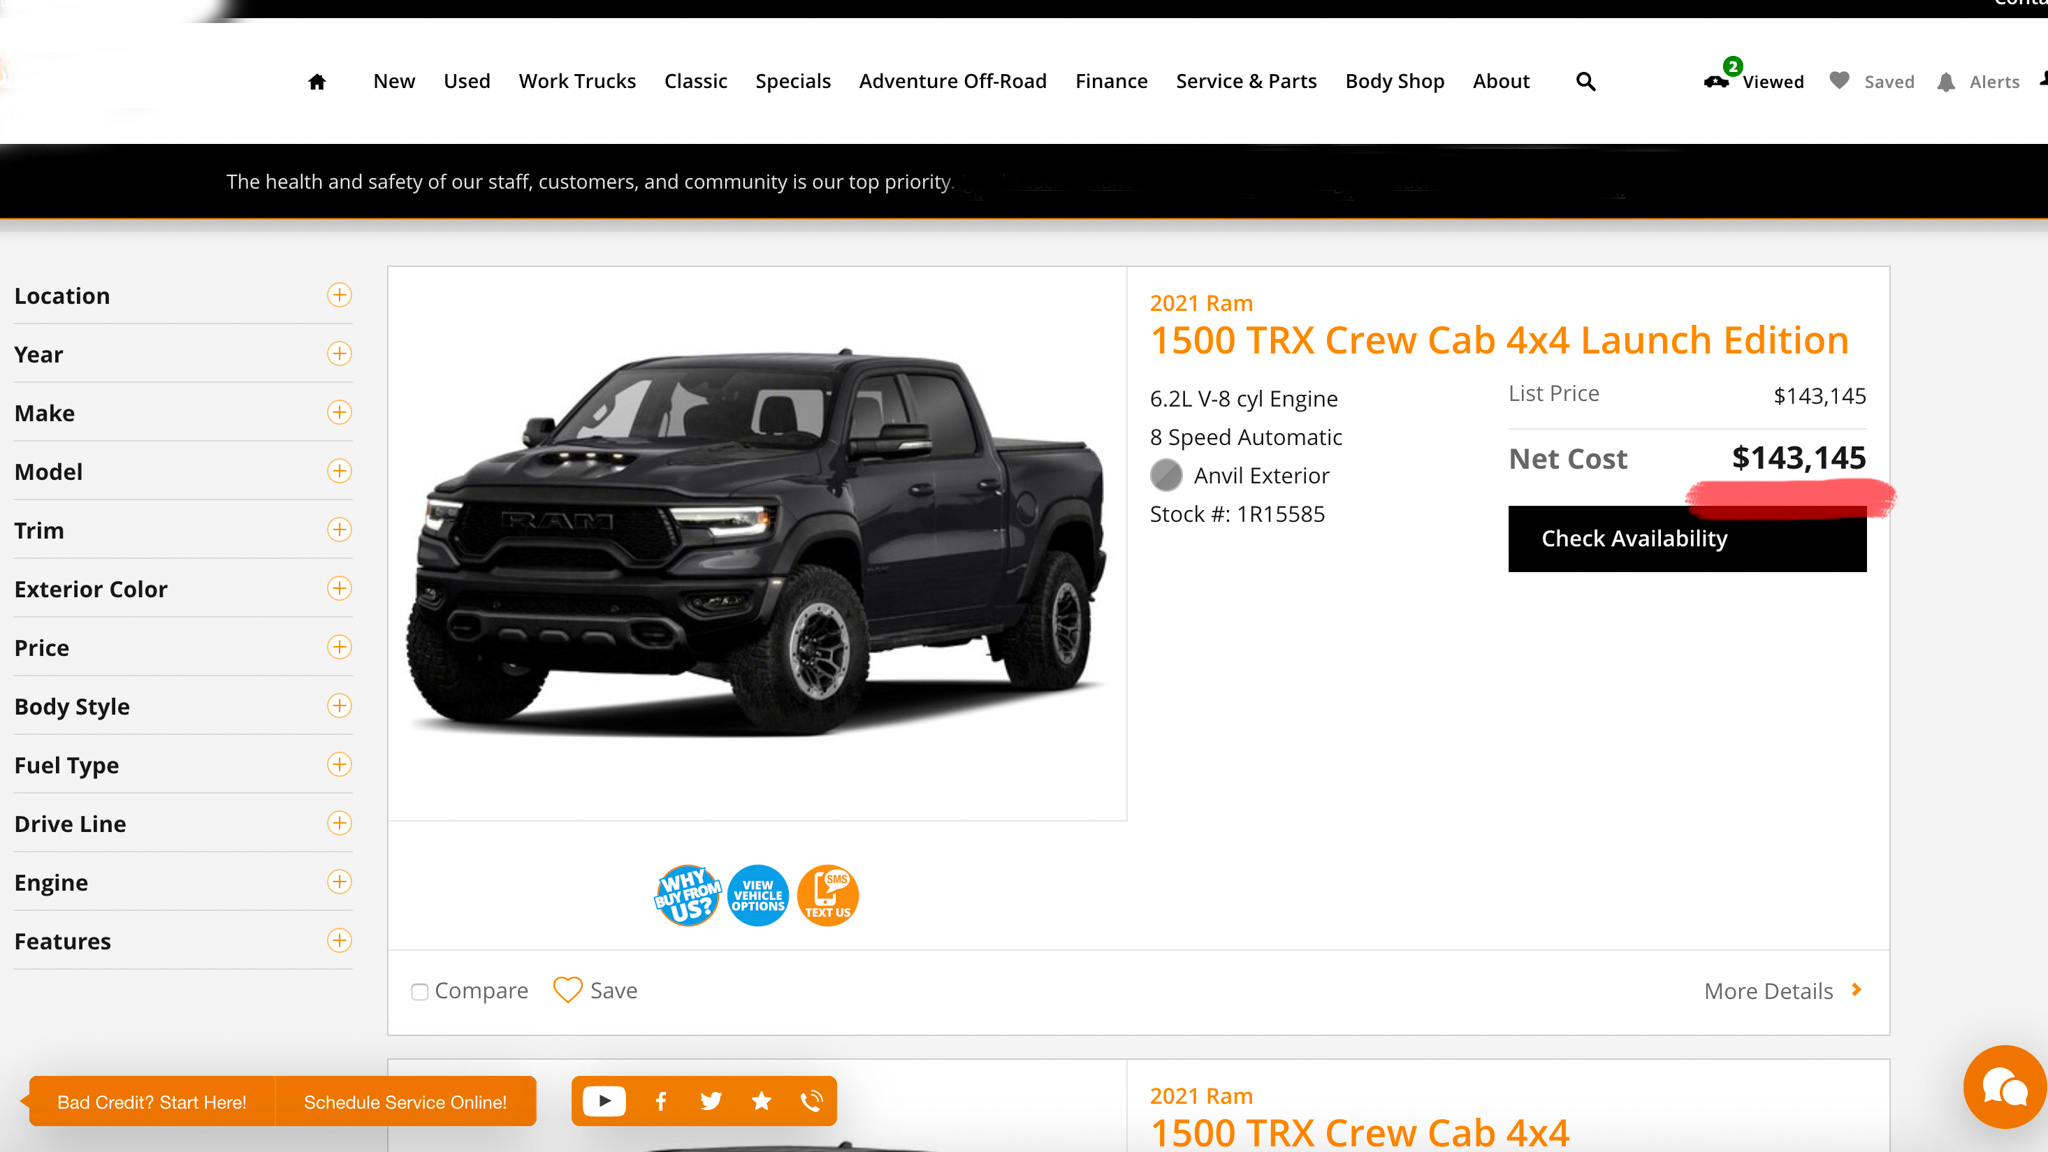Open the Service & Parts menu

point(1246,81)
